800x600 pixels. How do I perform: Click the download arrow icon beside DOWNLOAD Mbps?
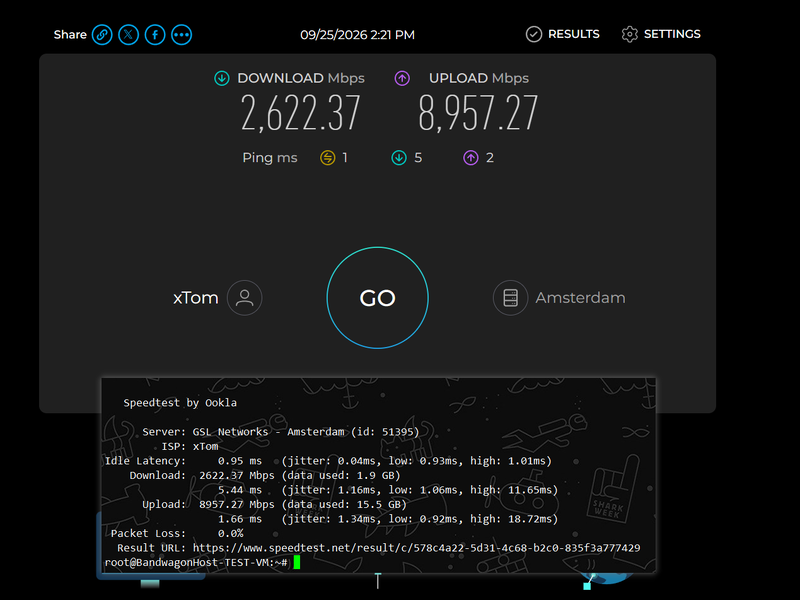point(221,78)
